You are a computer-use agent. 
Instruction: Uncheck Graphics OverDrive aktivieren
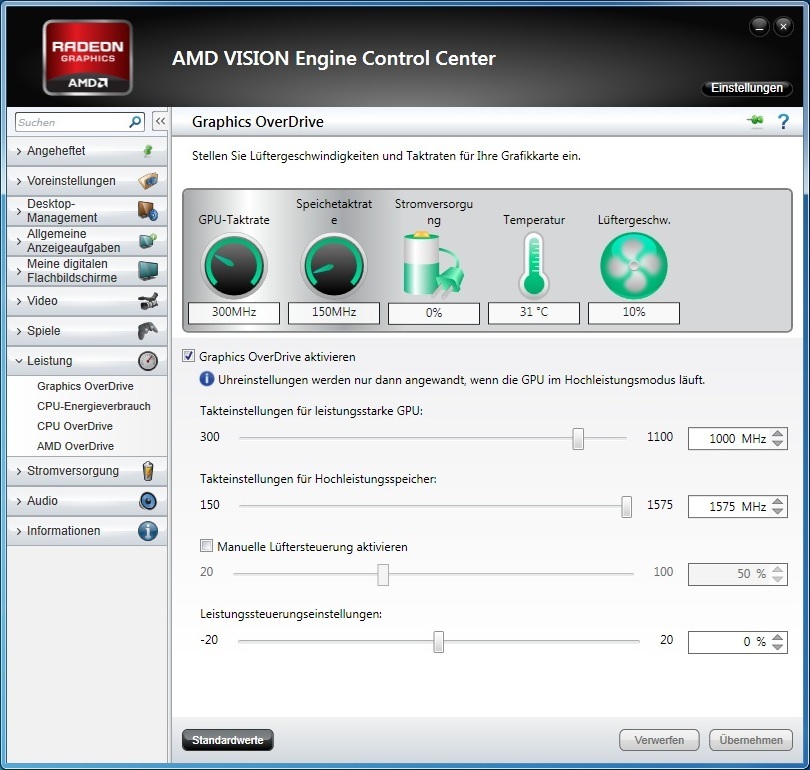point(189,356)
